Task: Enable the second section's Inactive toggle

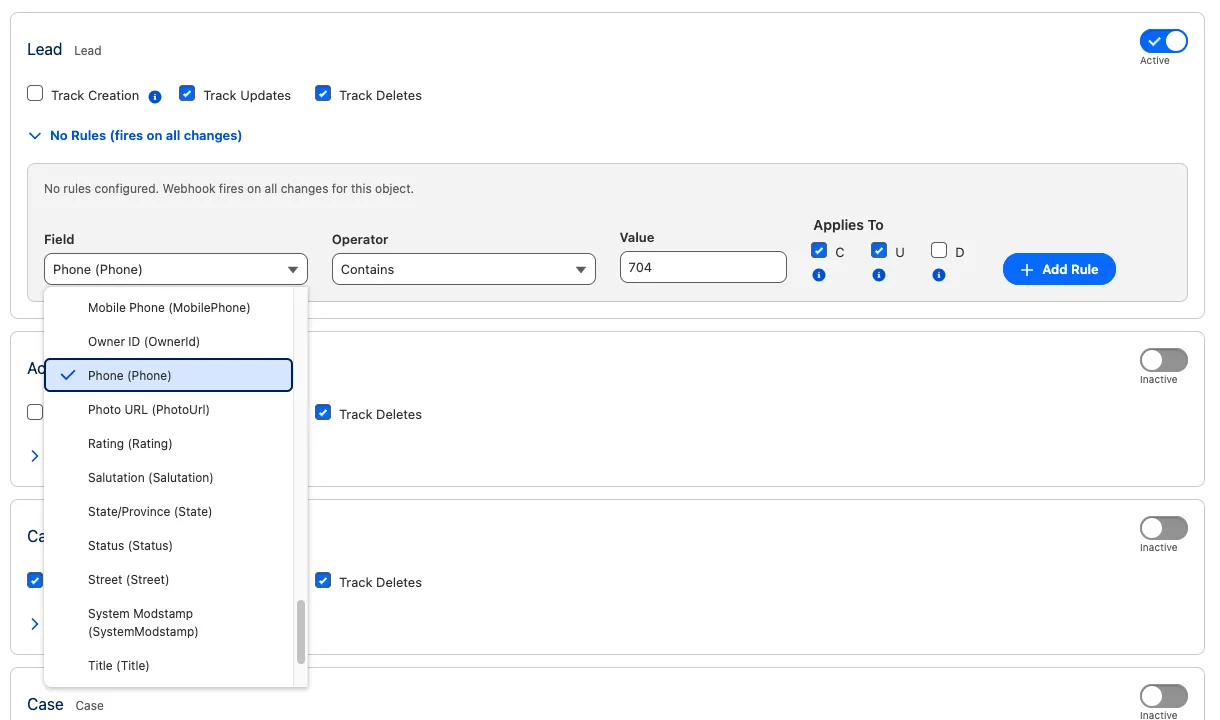Action: (1164, 360)
